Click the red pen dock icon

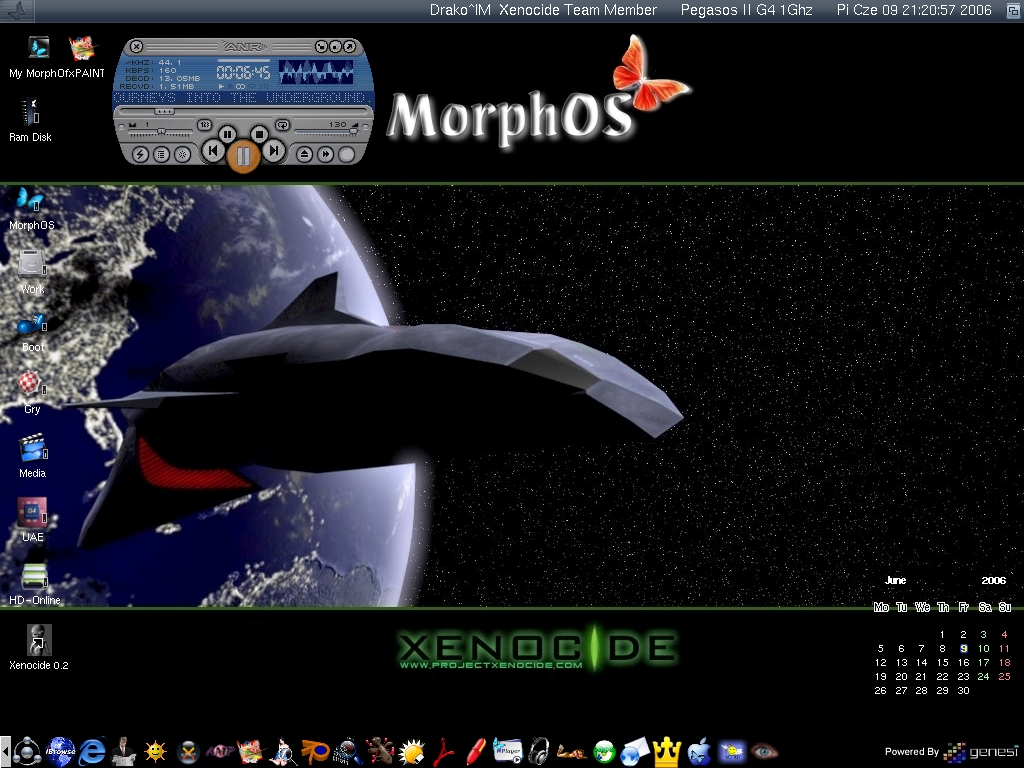pos(475,752)
